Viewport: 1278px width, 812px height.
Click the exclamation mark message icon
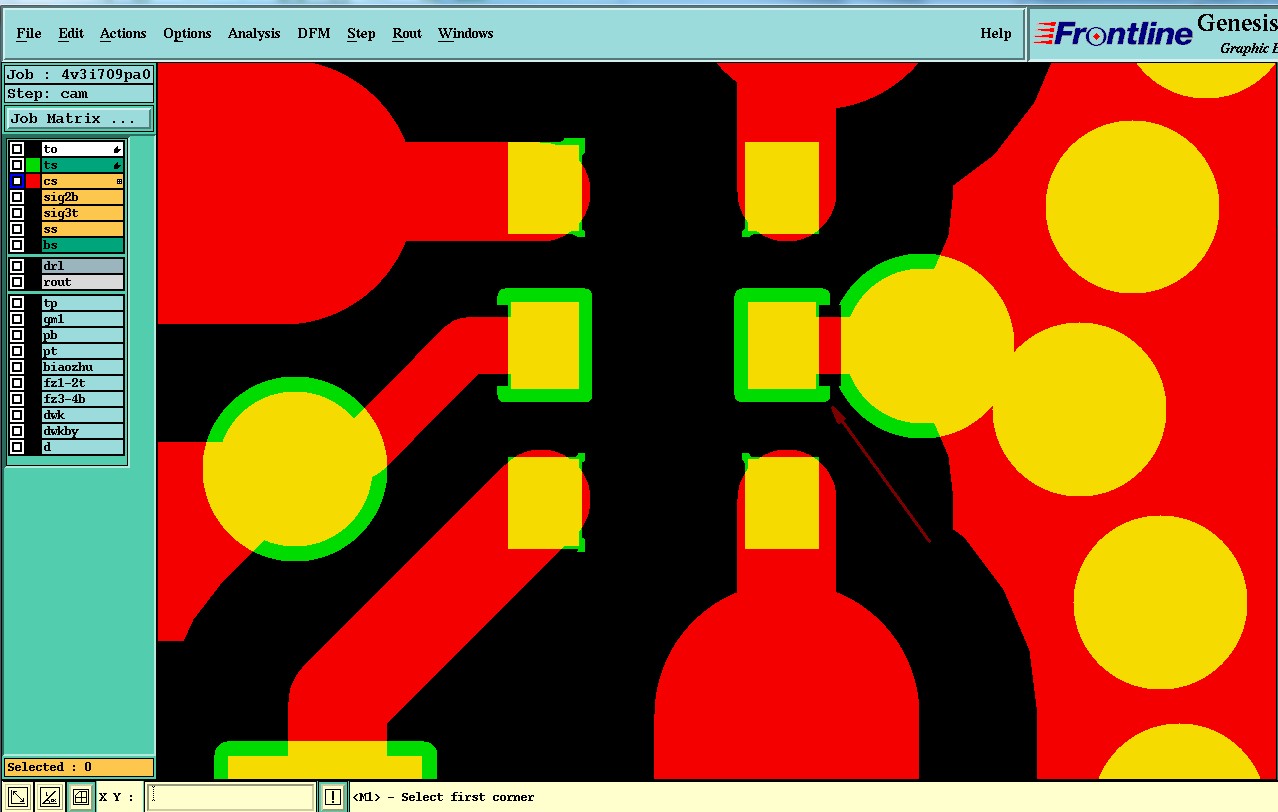click(x=333, y=797)
